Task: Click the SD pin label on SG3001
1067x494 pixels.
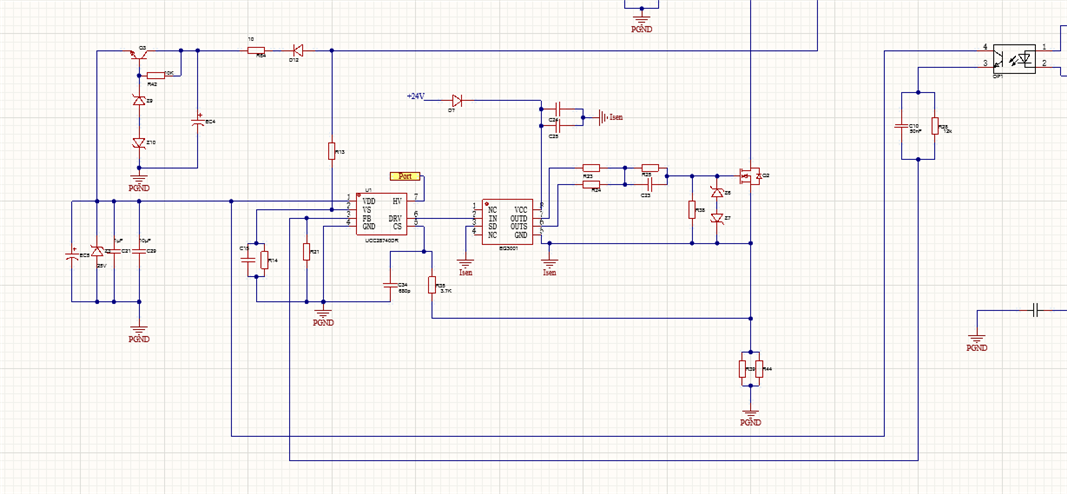Action: [492, 227]
